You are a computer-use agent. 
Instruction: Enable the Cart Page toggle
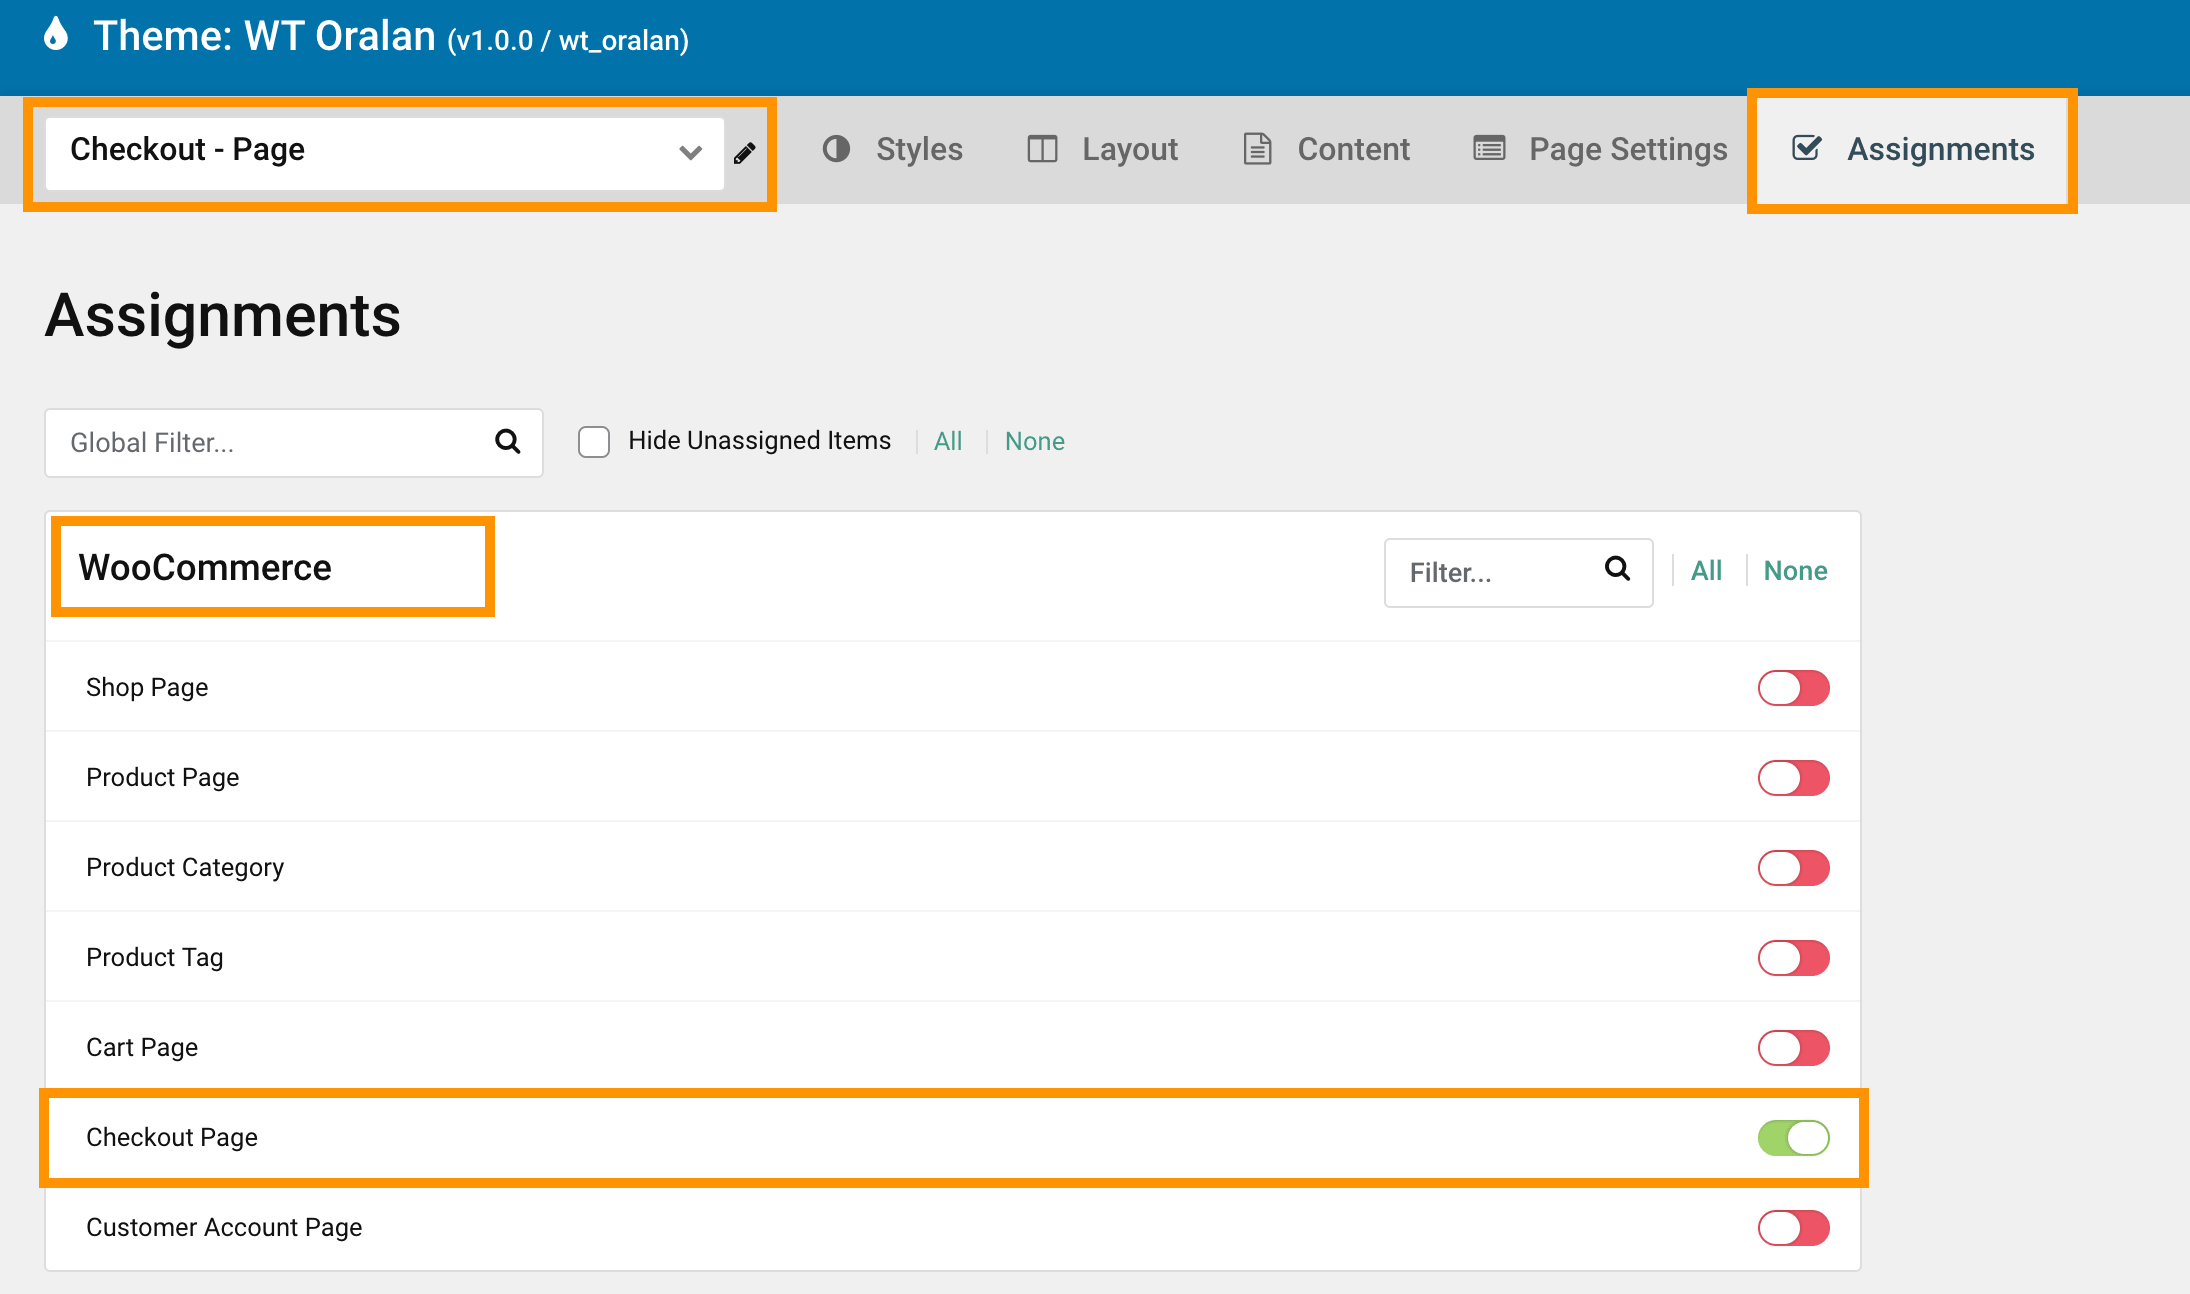click(x=1794, y=1048)
